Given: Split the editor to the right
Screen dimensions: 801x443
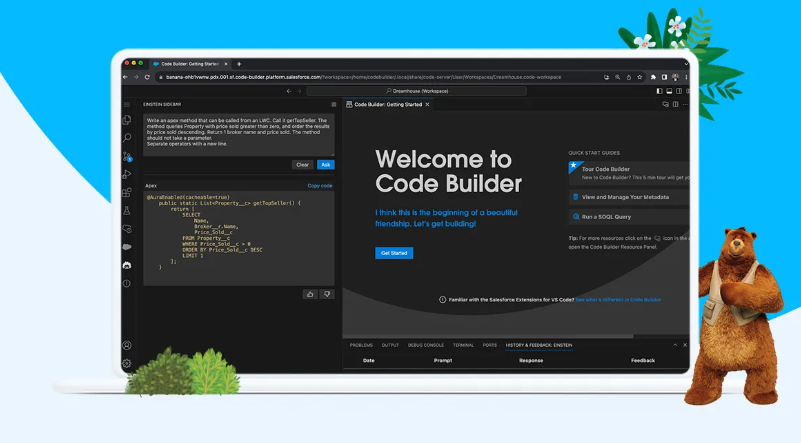Looking at the screenshot, I should (675, 104).
